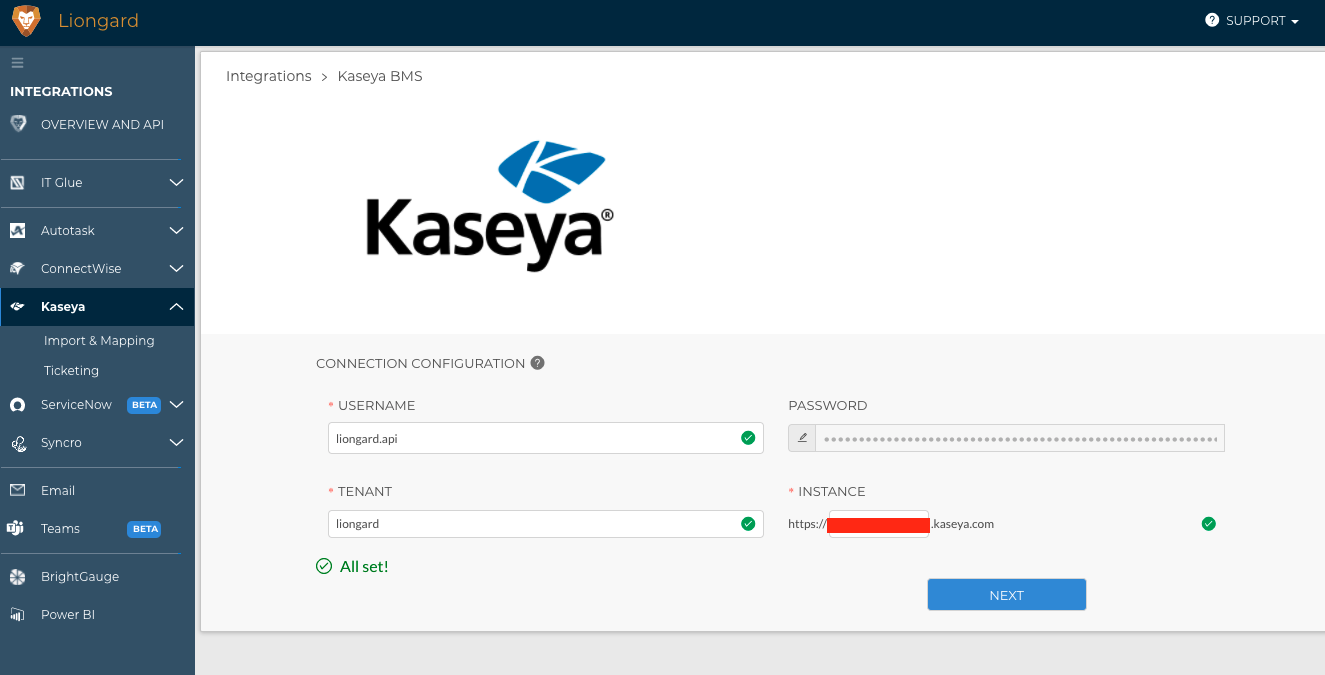Click into the Username input field

(x=546, y=438)
